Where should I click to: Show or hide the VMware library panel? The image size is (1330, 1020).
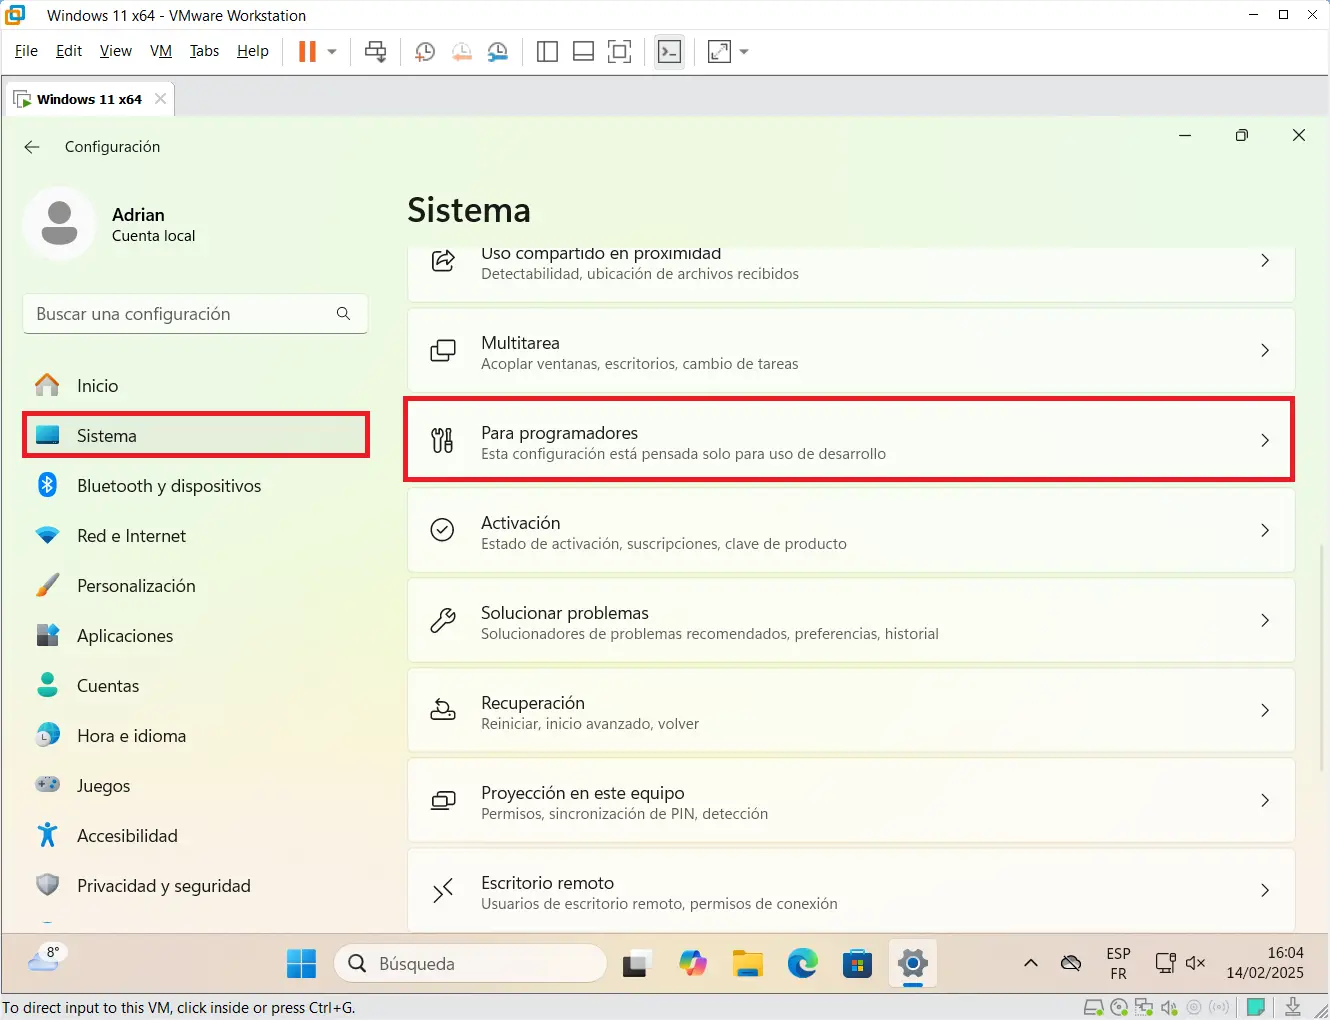tap(547, 52)
